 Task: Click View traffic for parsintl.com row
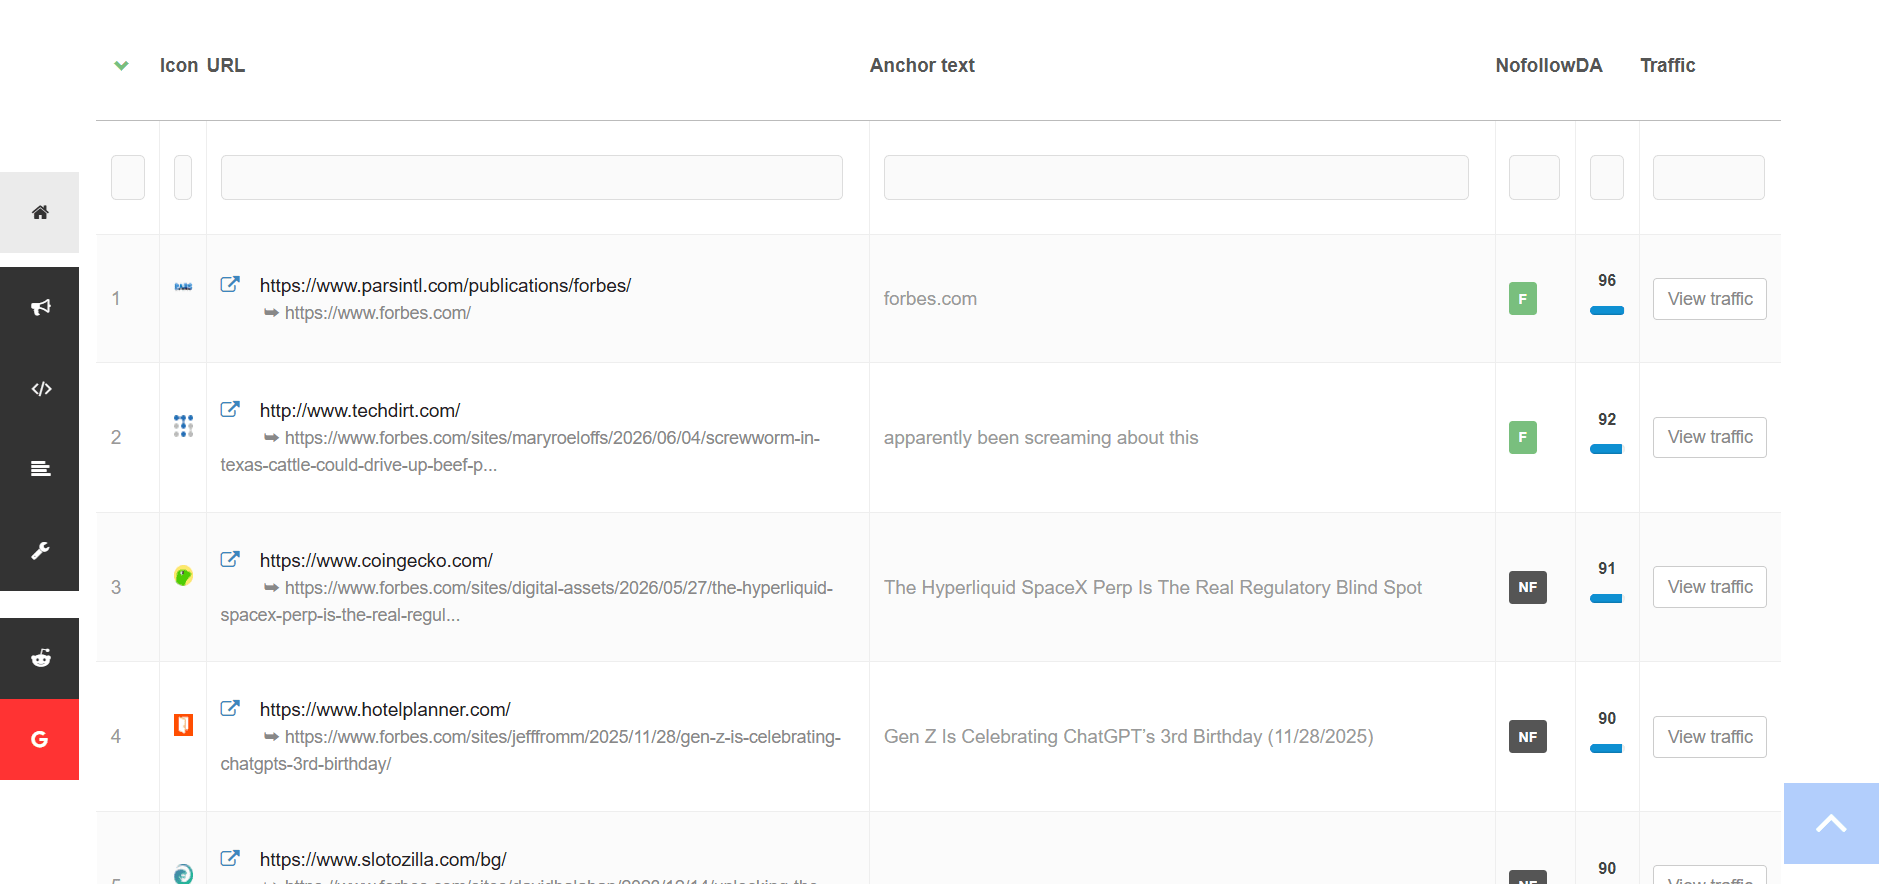tap(1710, 299)
